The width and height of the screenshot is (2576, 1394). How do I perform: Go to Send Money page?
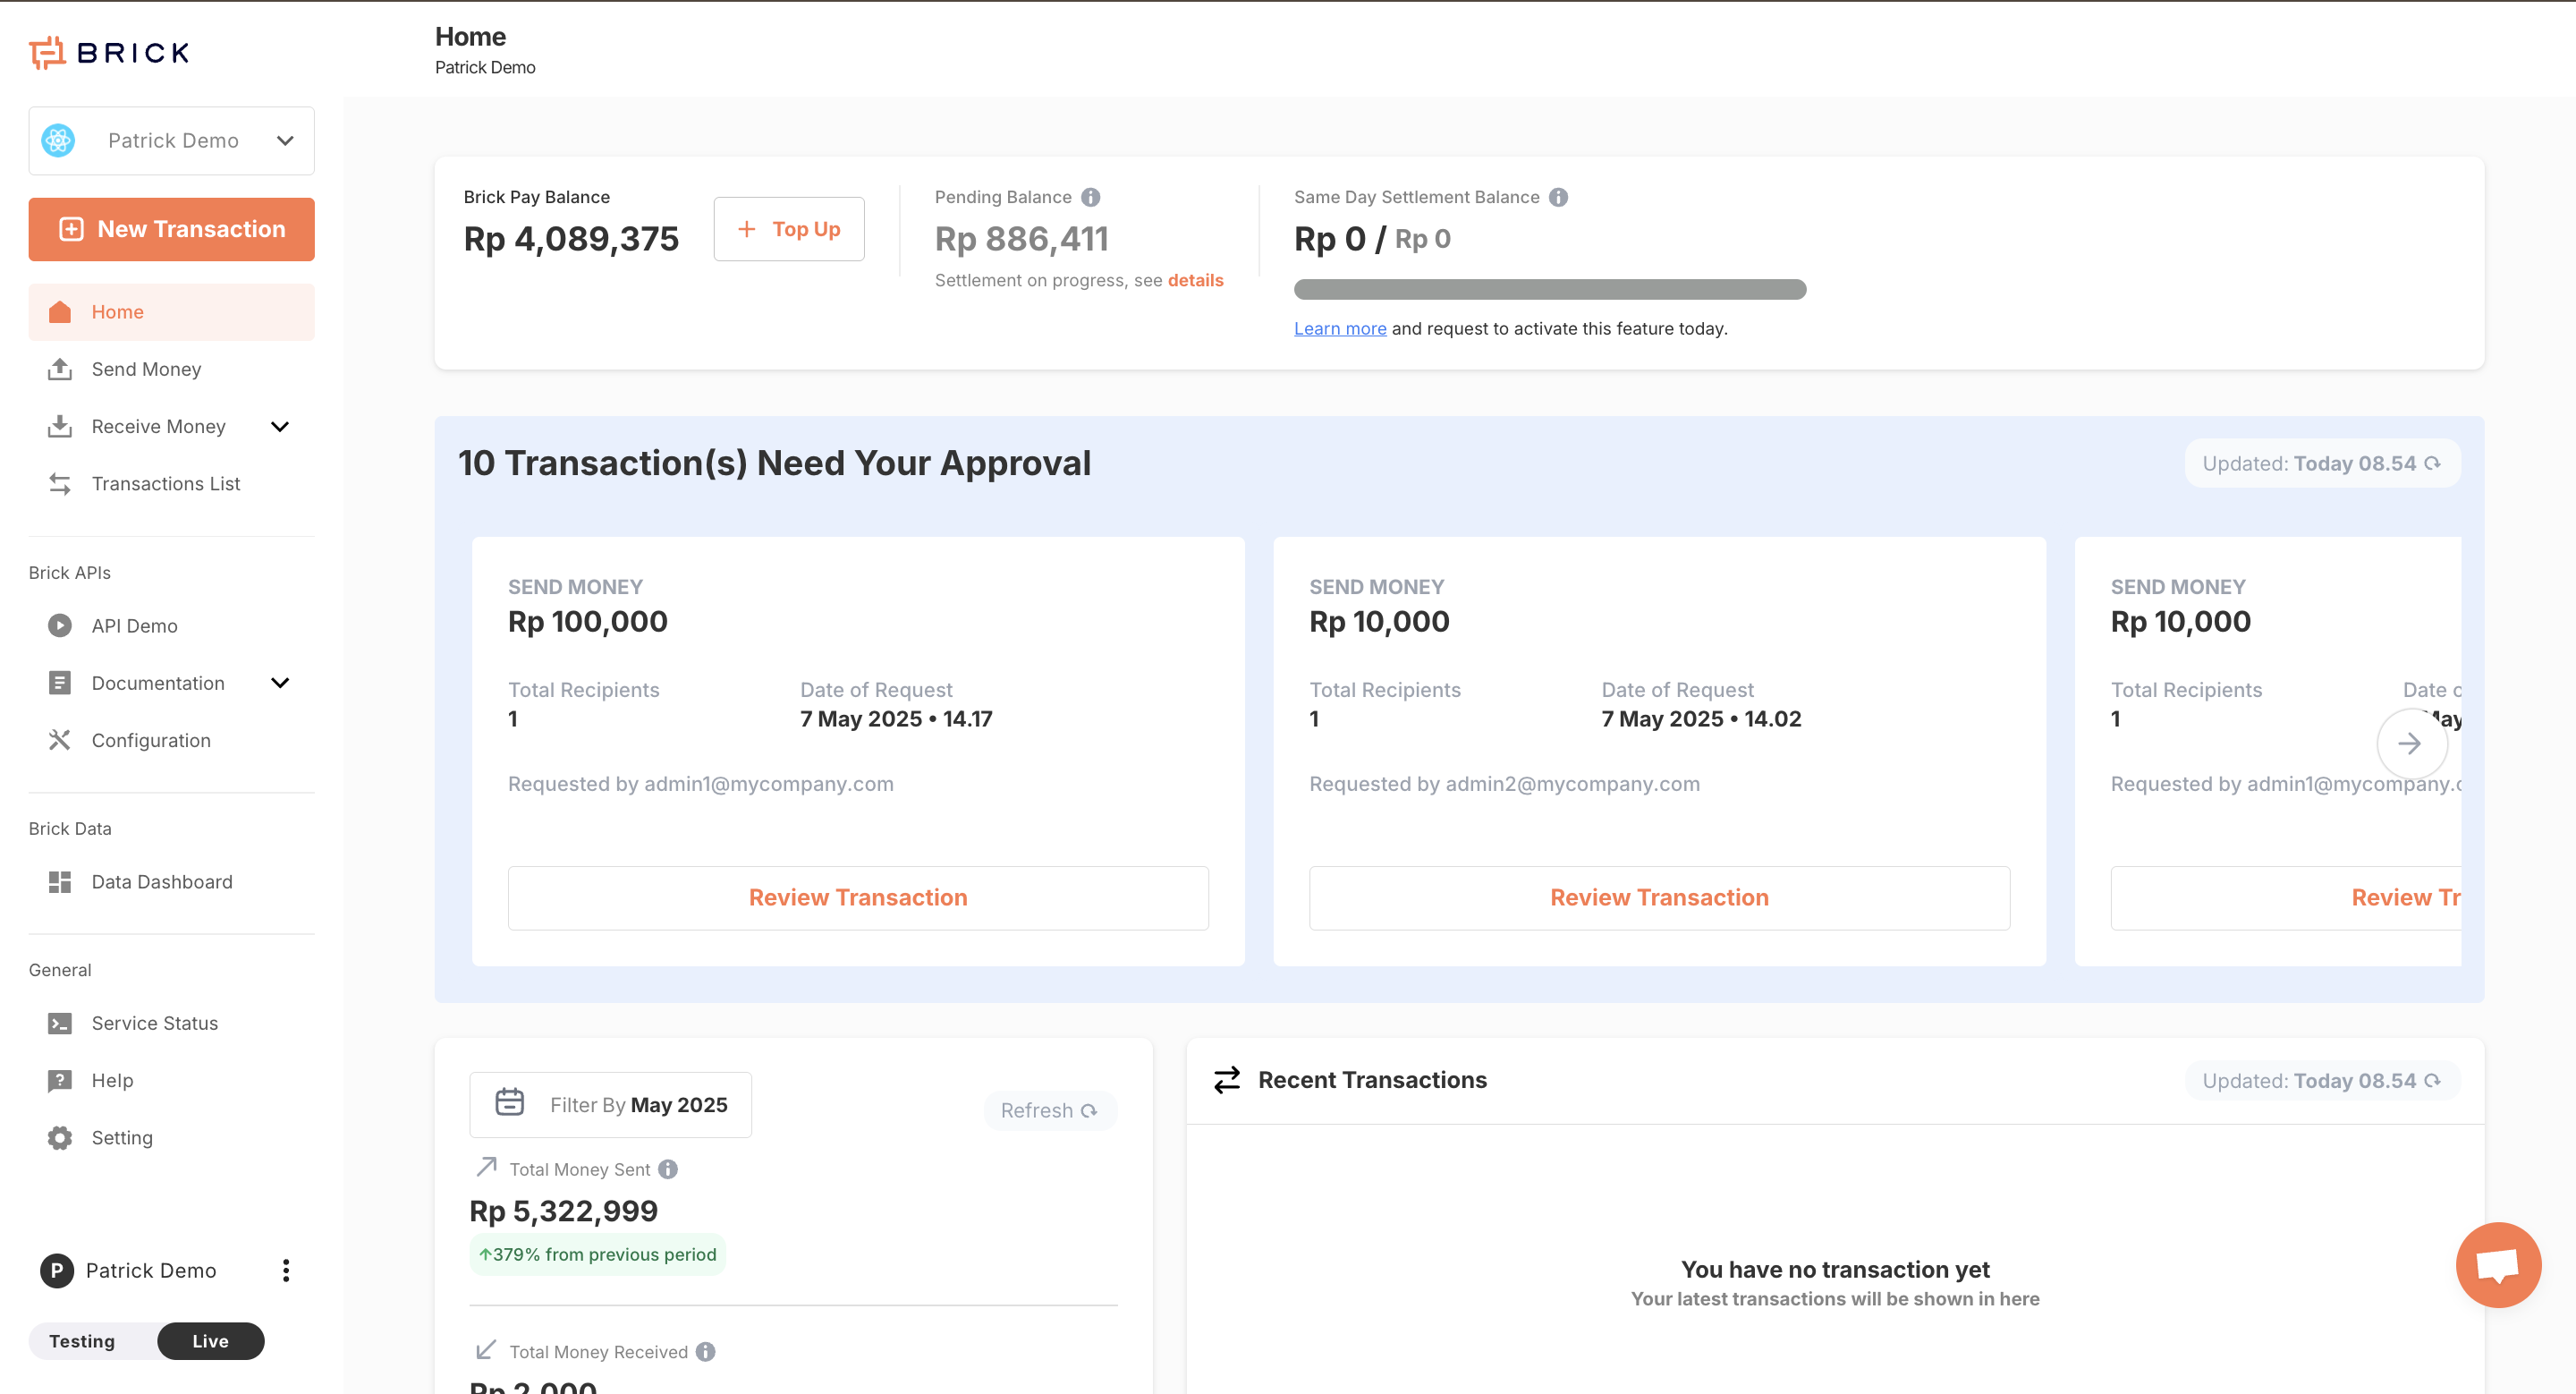click(x=146, y=369)
